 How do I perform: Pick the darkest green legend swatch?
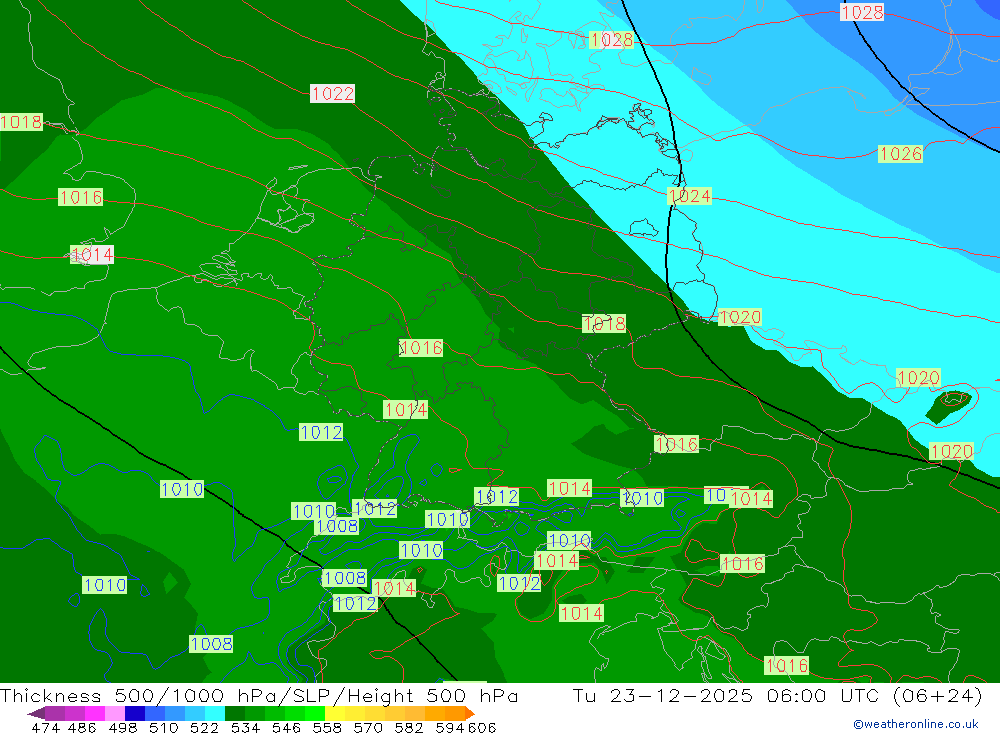tap(235, 713)
